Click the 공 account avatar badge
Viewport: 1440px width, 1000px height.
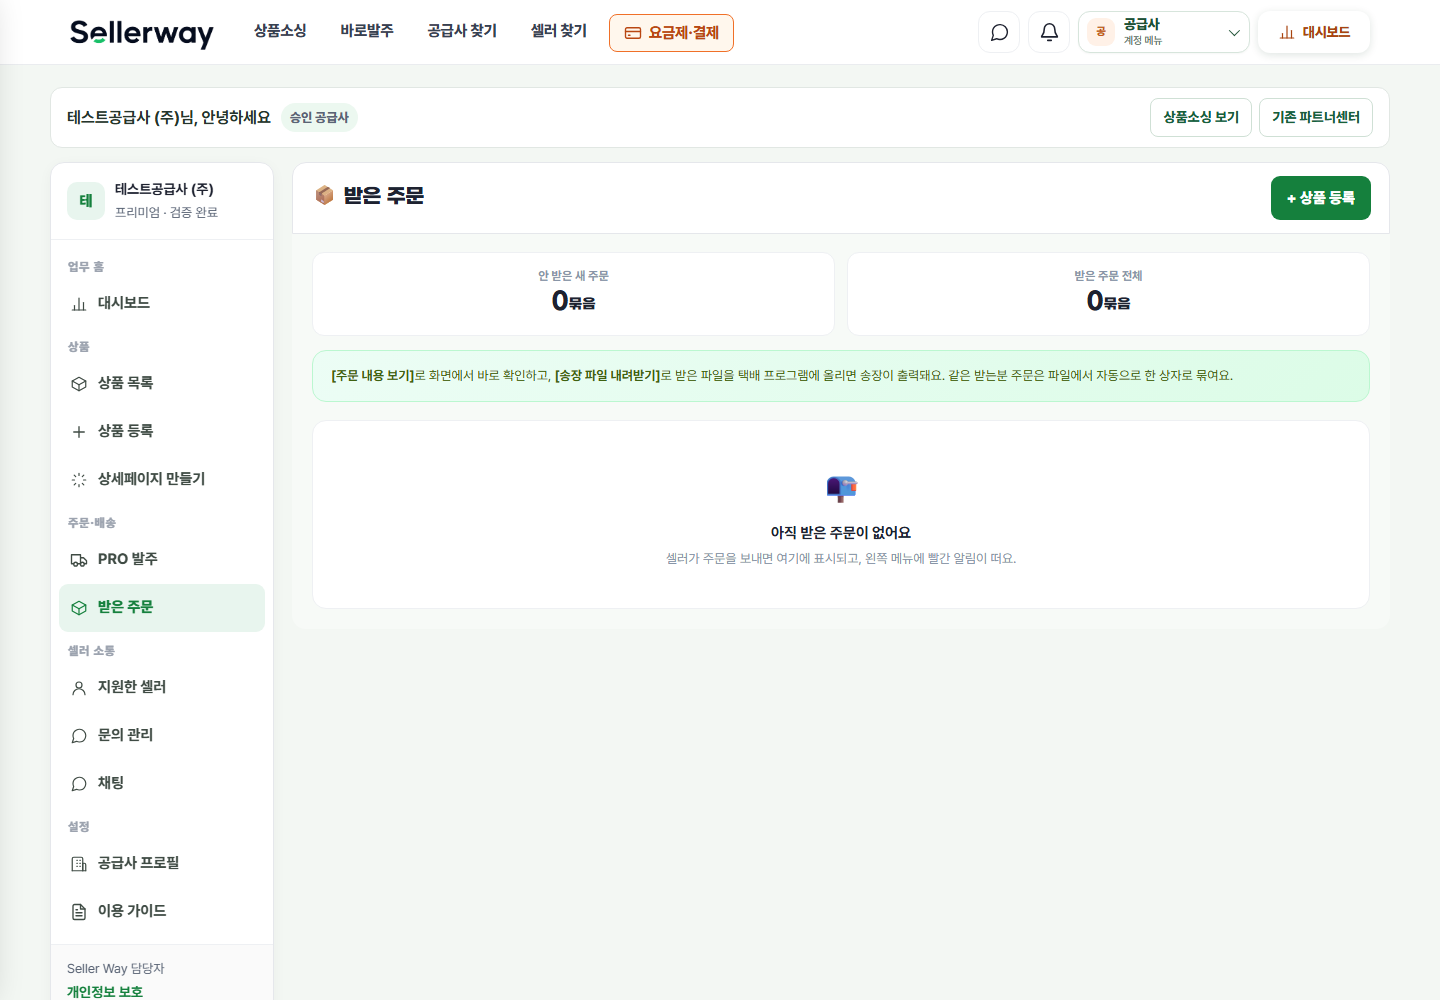coord(1101,32)
